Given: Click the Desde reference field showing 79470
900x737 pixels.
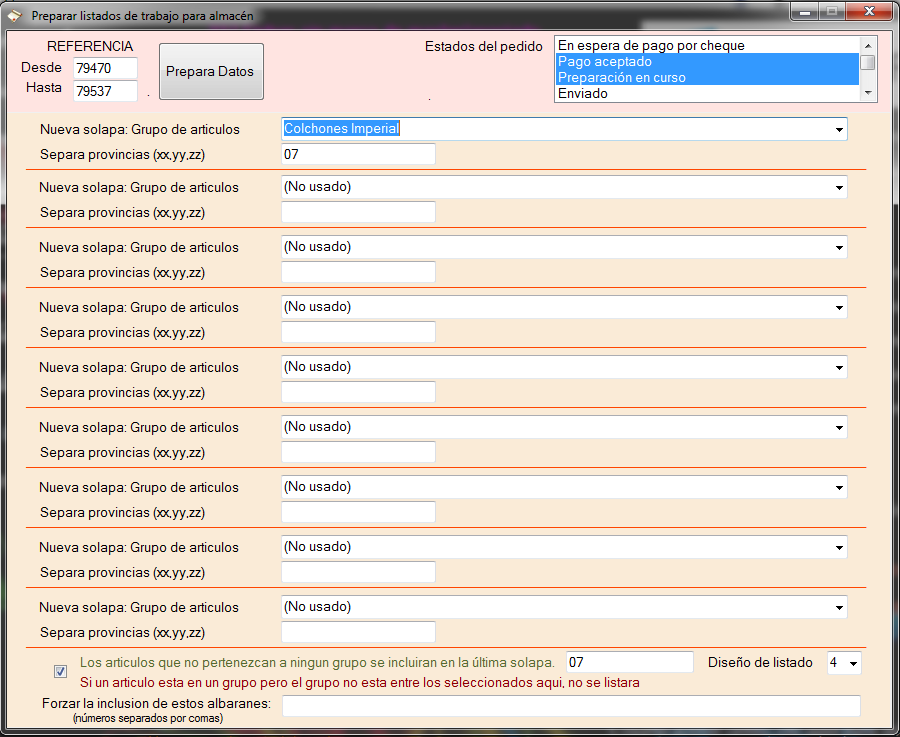Looking at the screenshot, I should click(106, 68).
